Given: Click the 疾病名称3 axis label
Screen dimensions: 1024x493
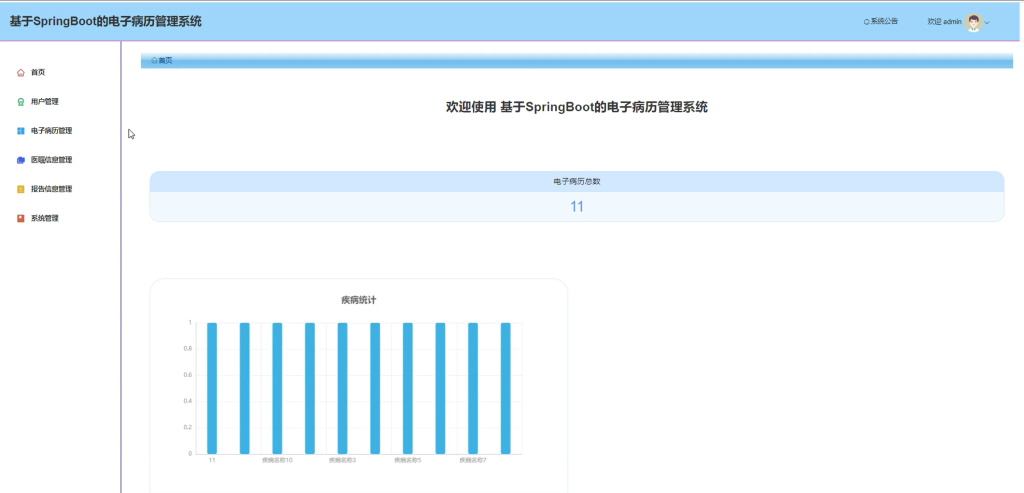Looking at the screenshot, I should click(342, 460).
